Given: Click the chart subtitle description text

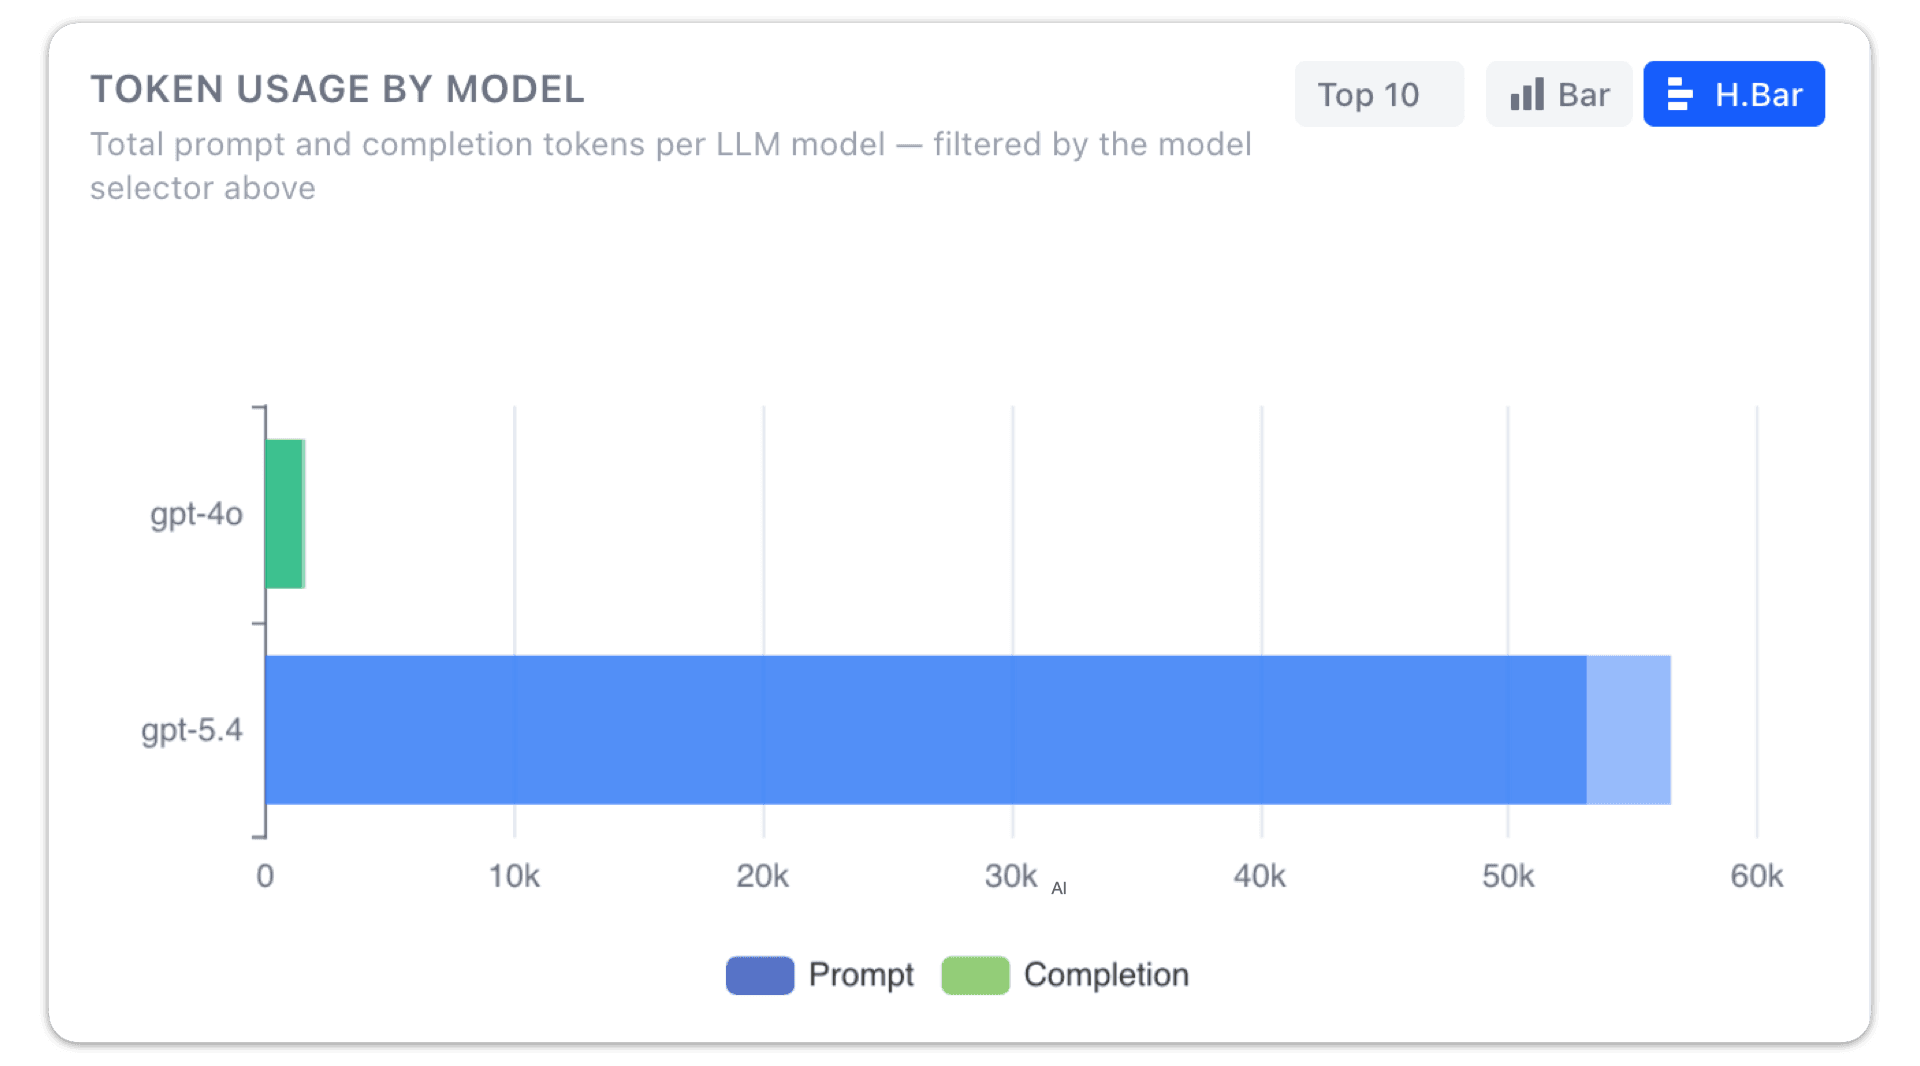Looking at the screenshot, I should point(671,166).
